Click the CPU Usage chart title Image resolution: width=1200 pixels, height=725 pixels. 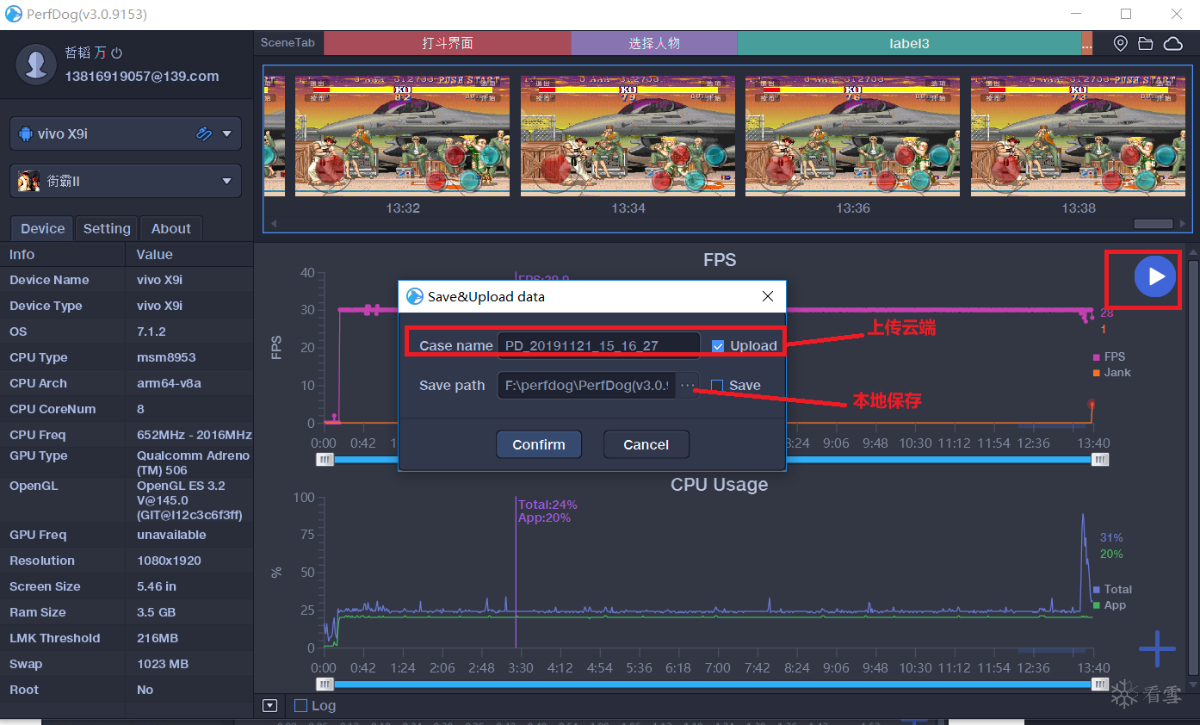tap(719, 485)
